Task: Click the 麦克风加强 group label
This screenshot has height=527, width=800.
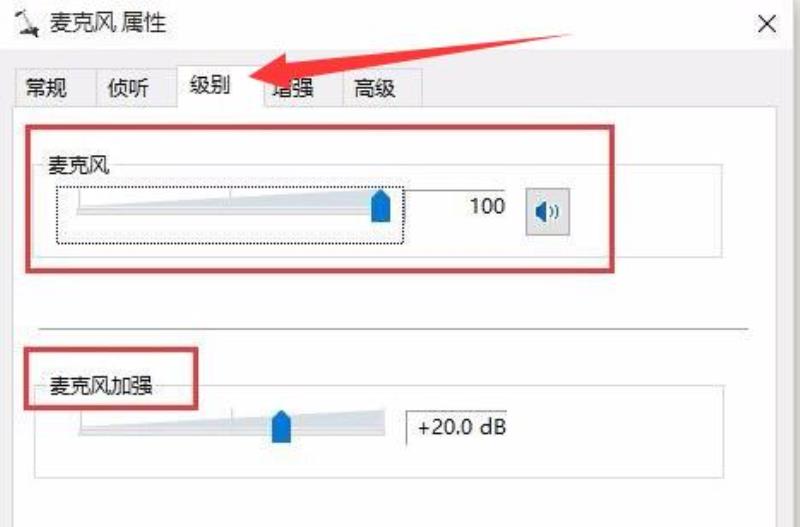Action: 101,386
